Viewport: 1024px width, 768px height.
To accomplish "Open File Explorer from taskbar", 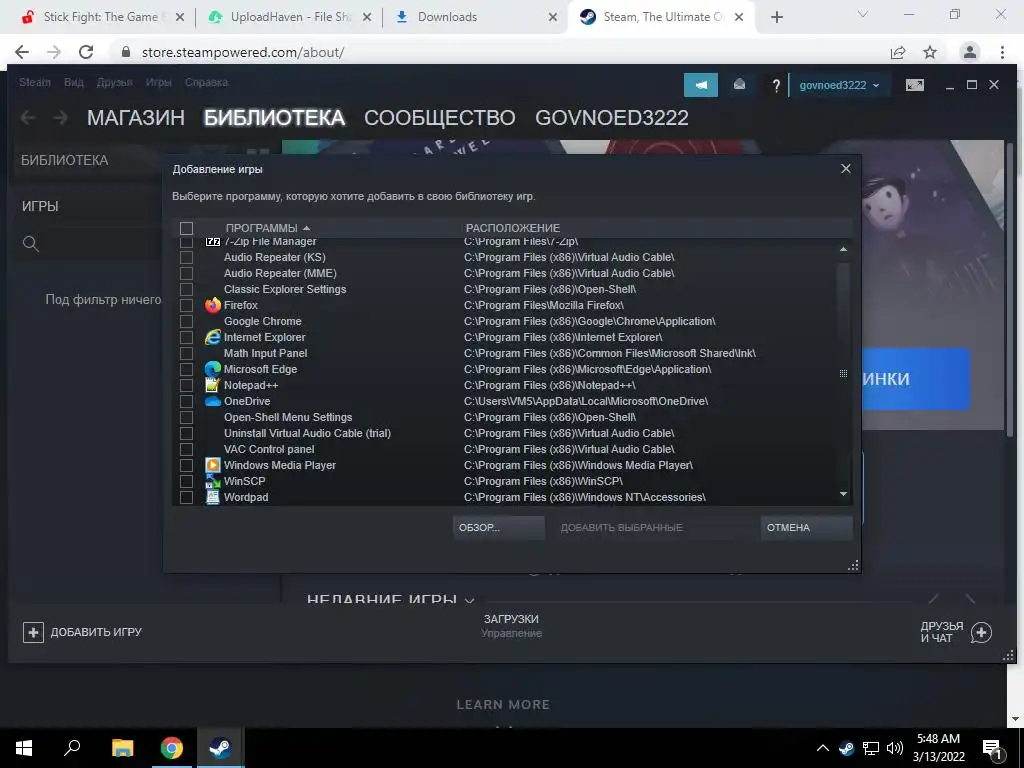I will (x=122, y=748).
